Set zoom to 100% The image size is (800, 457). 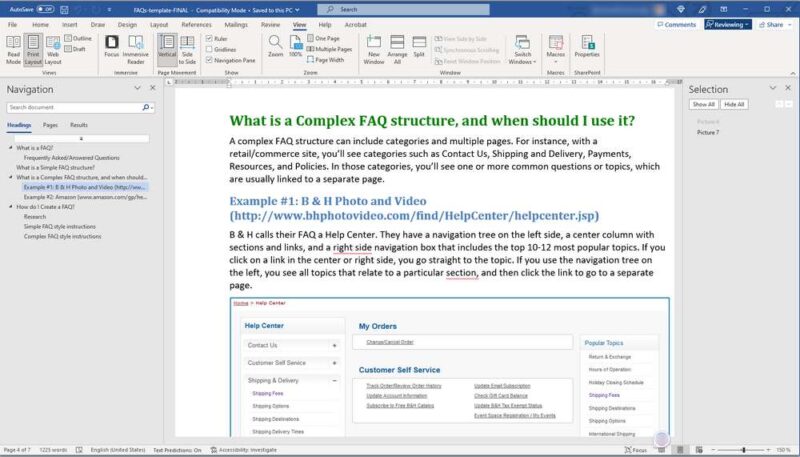pos(296,46)
